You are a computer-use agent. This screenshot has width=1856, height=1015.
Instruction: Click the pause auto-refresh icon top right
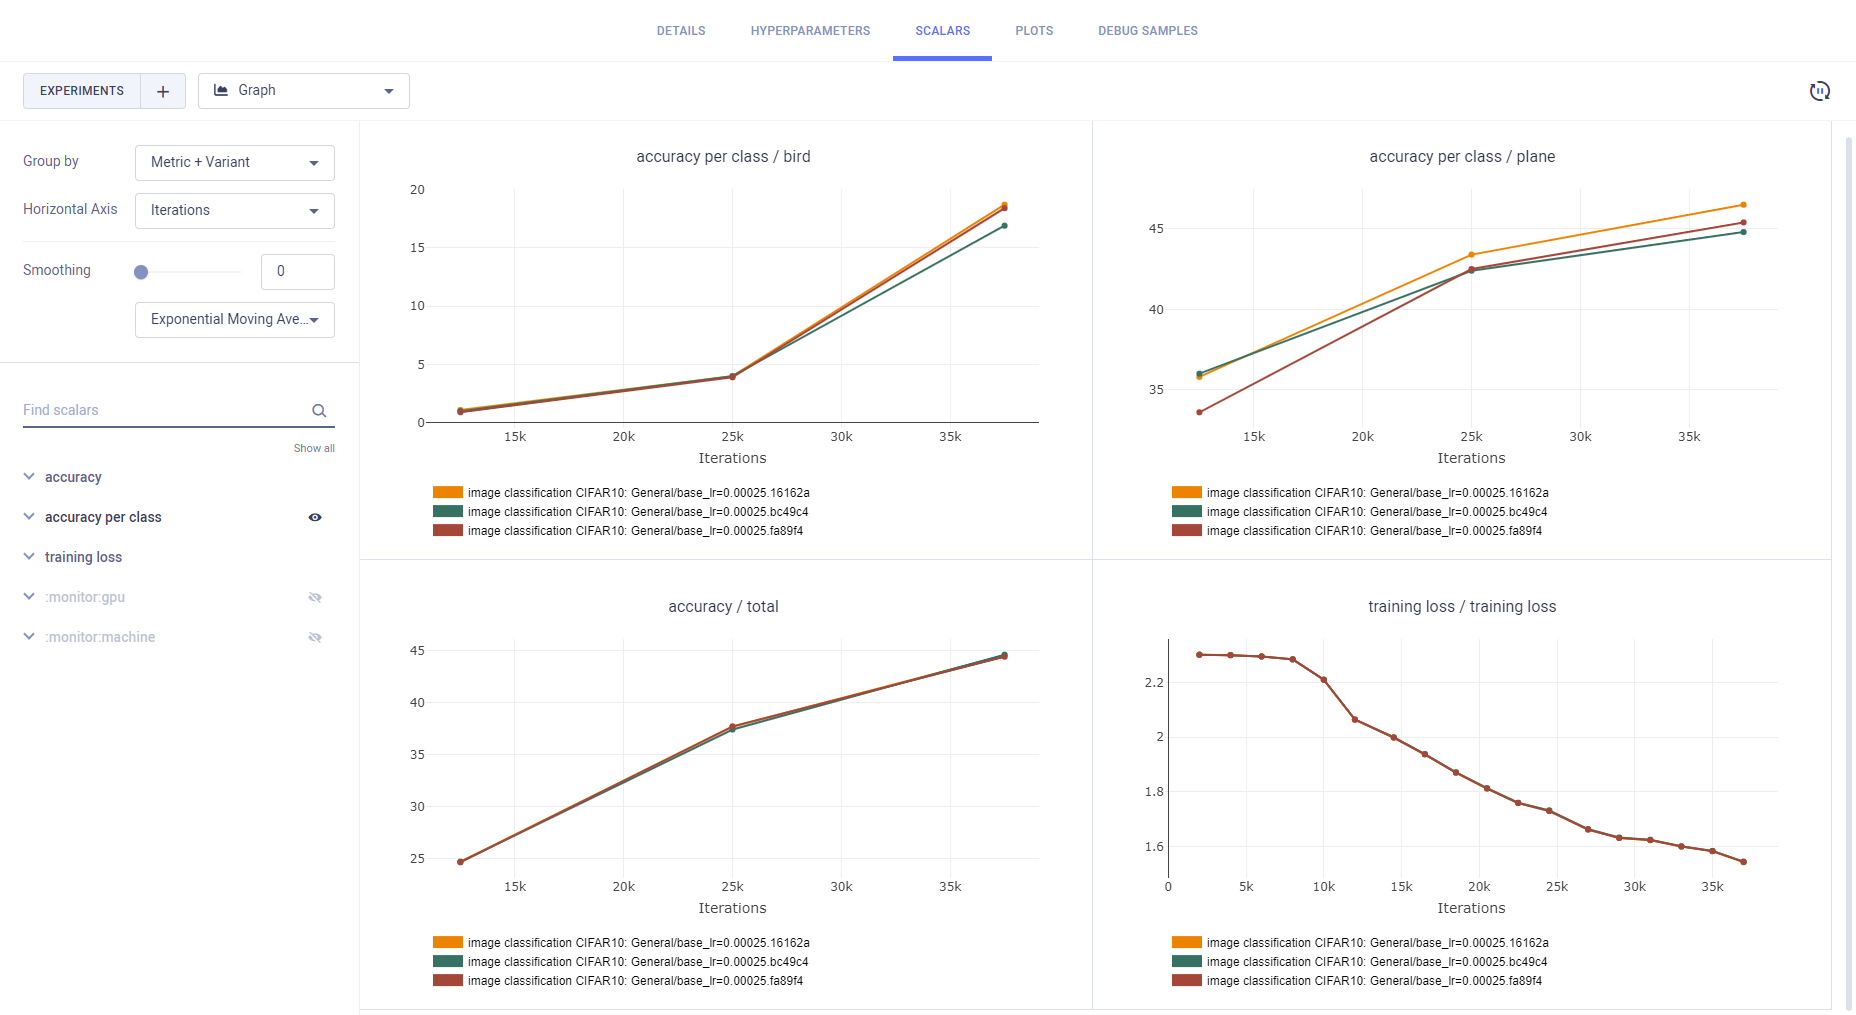click(x=1820, y=90)
